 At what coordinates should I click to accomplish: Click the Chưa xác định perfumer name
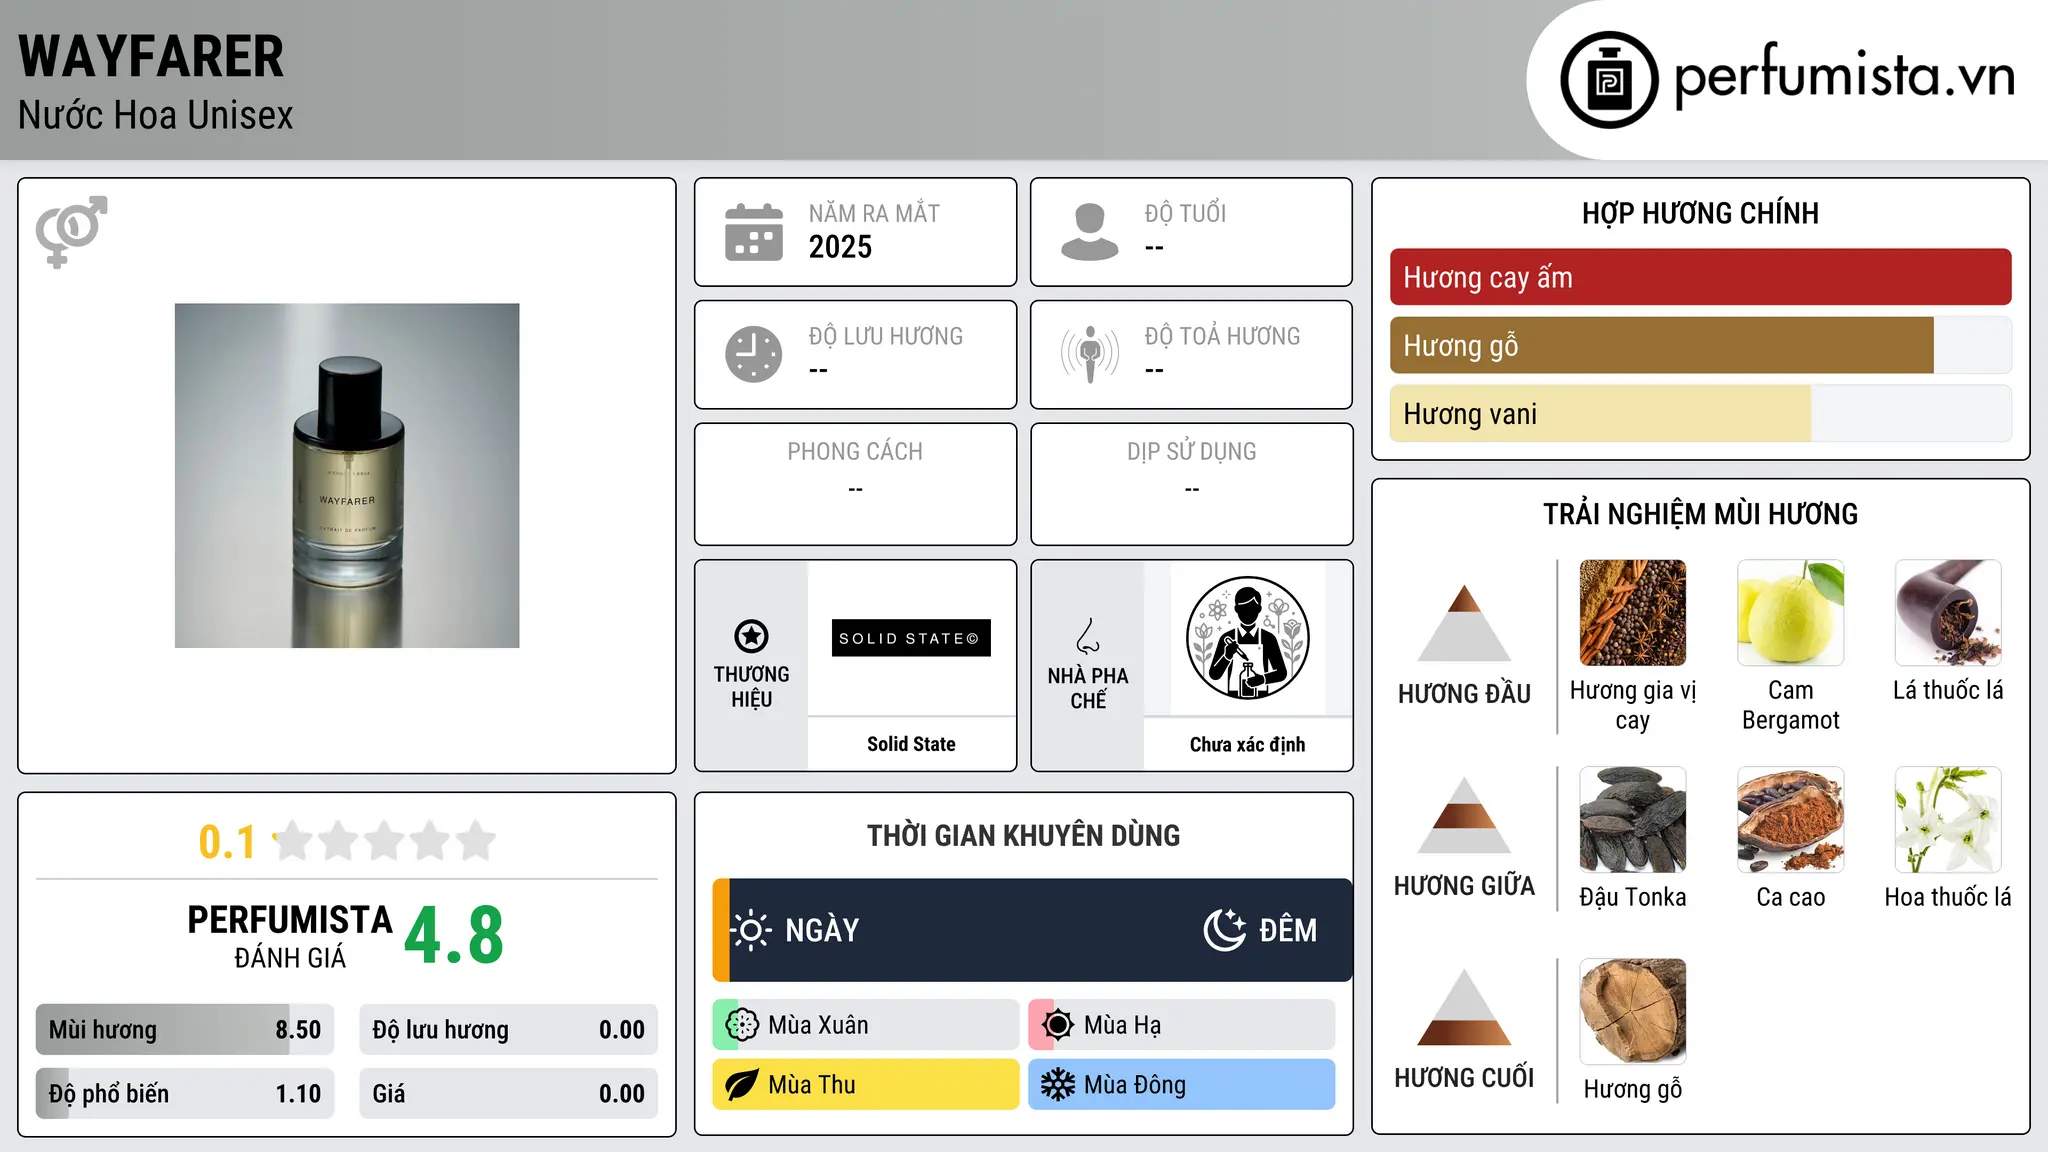point(1247,744)
